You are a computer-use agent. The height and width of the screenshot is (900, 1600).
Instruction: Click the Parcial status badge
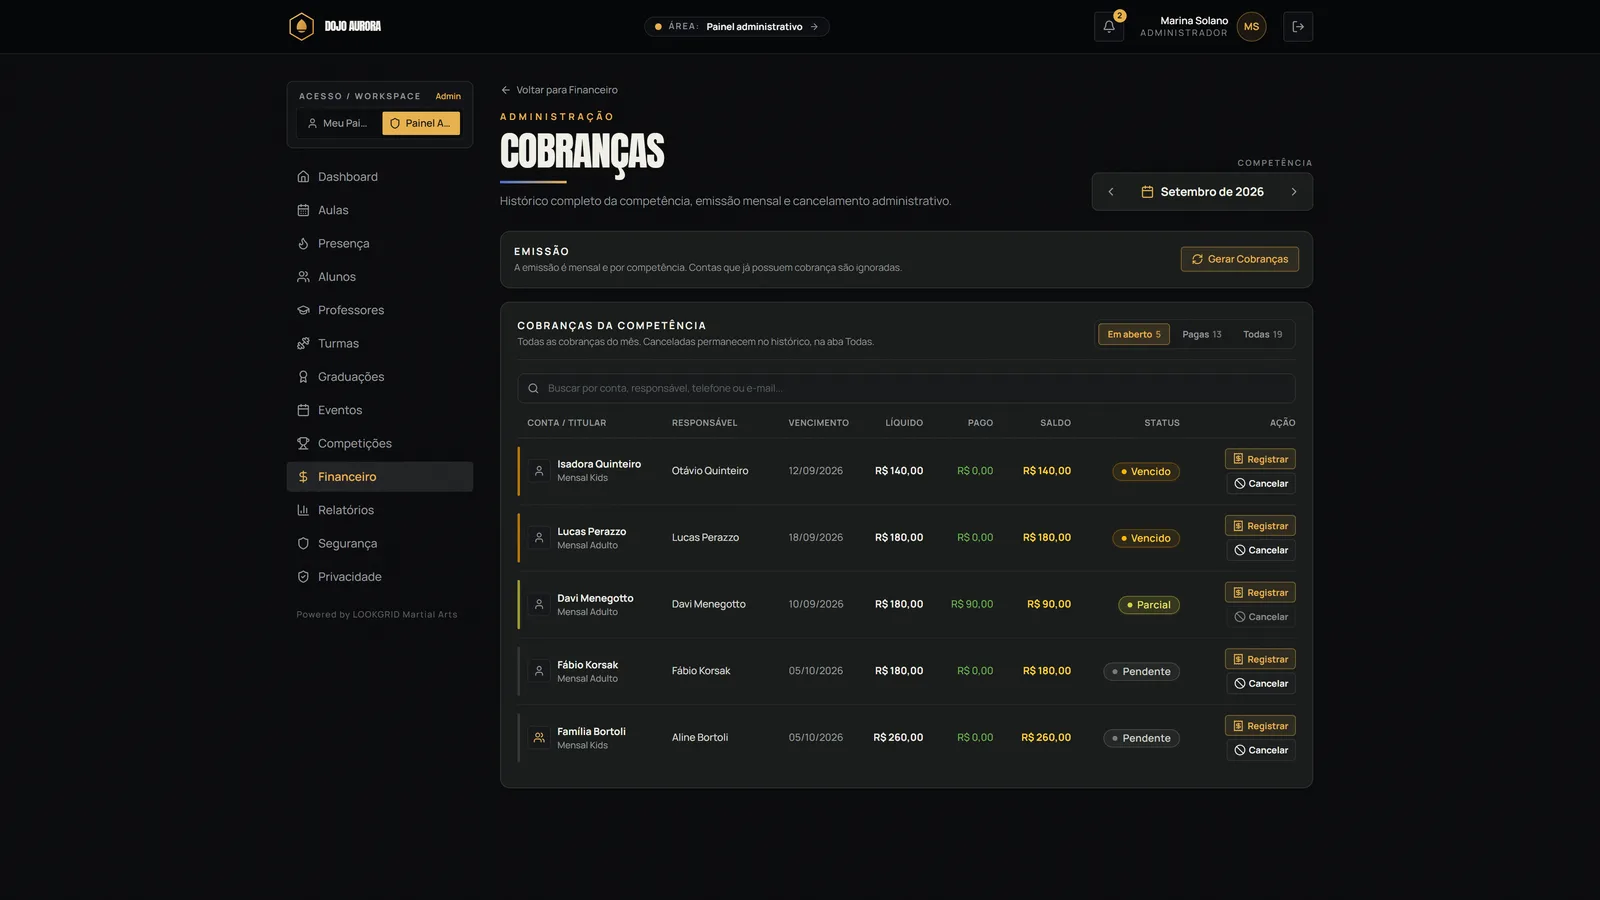pos(1149,605)
